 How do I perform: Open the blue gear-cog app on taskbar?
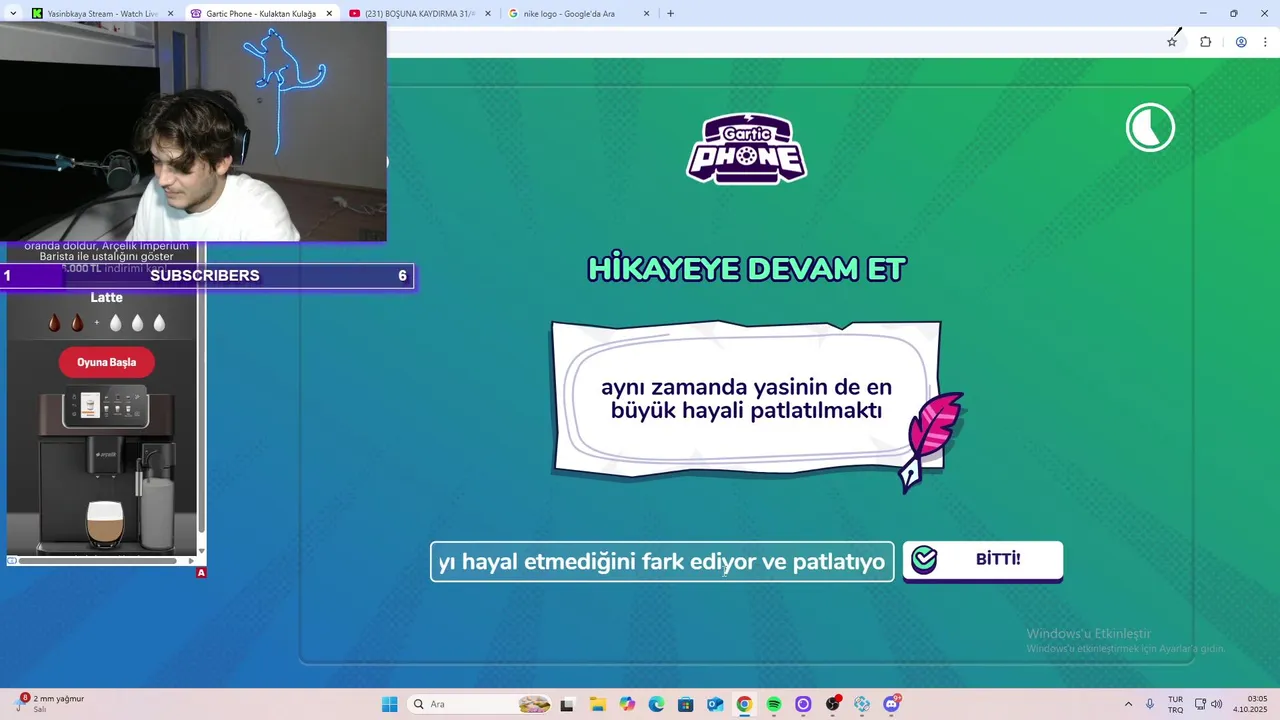click(x=862, y=704)
